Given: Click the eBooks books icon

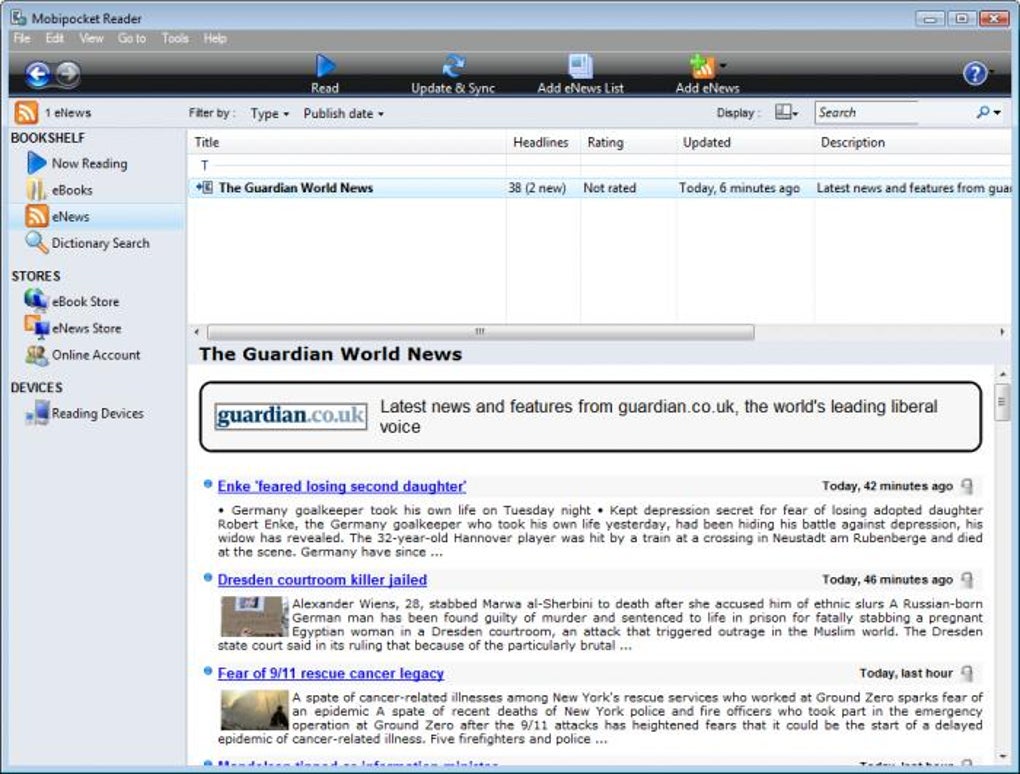Looking at the screenshot, I should 36,190.
